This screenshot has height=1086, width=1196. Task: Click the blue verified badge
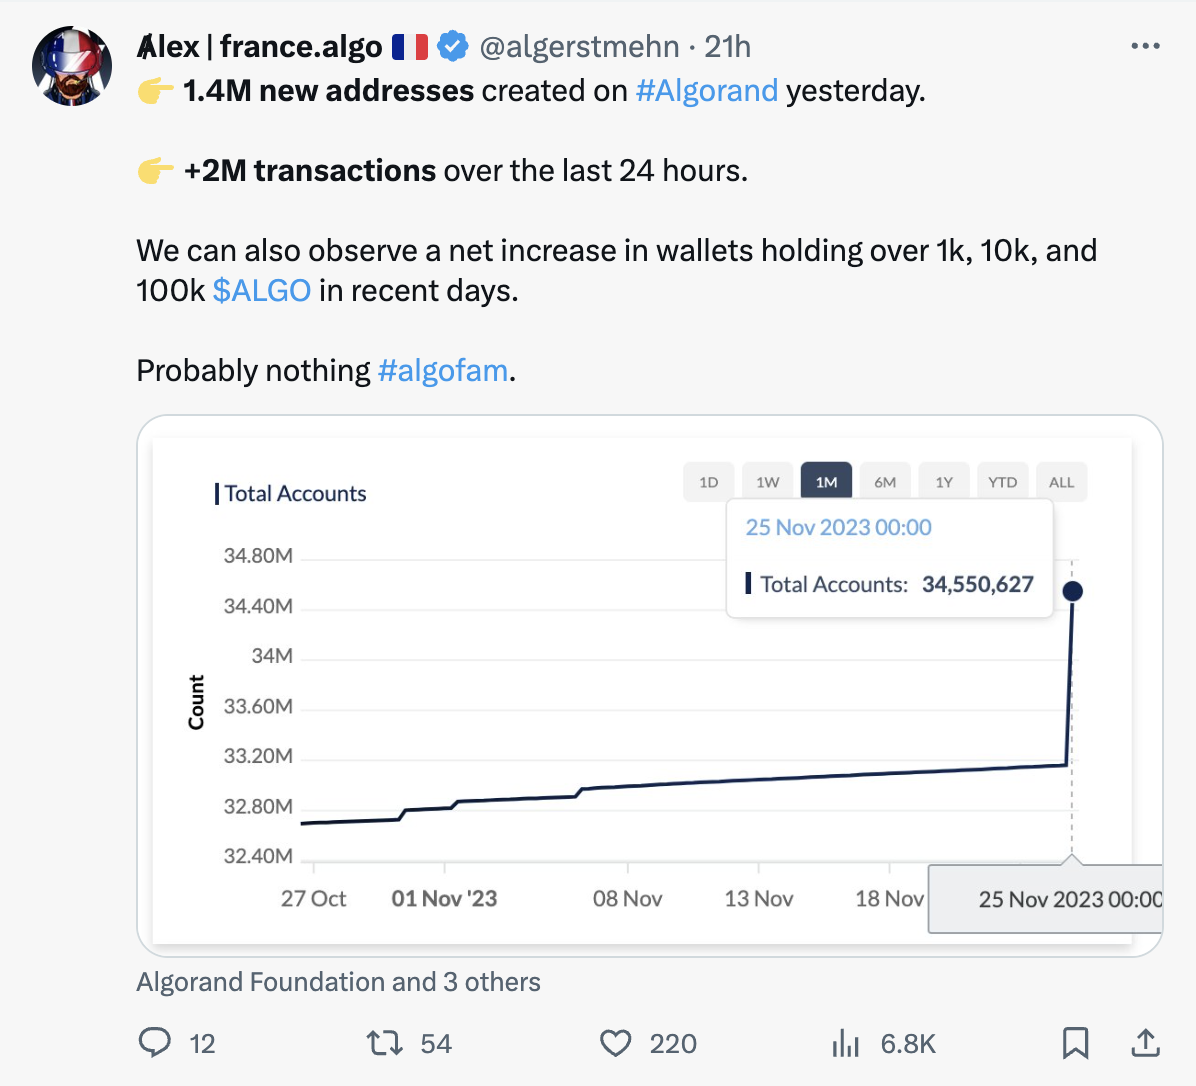(x=452, y=47)
